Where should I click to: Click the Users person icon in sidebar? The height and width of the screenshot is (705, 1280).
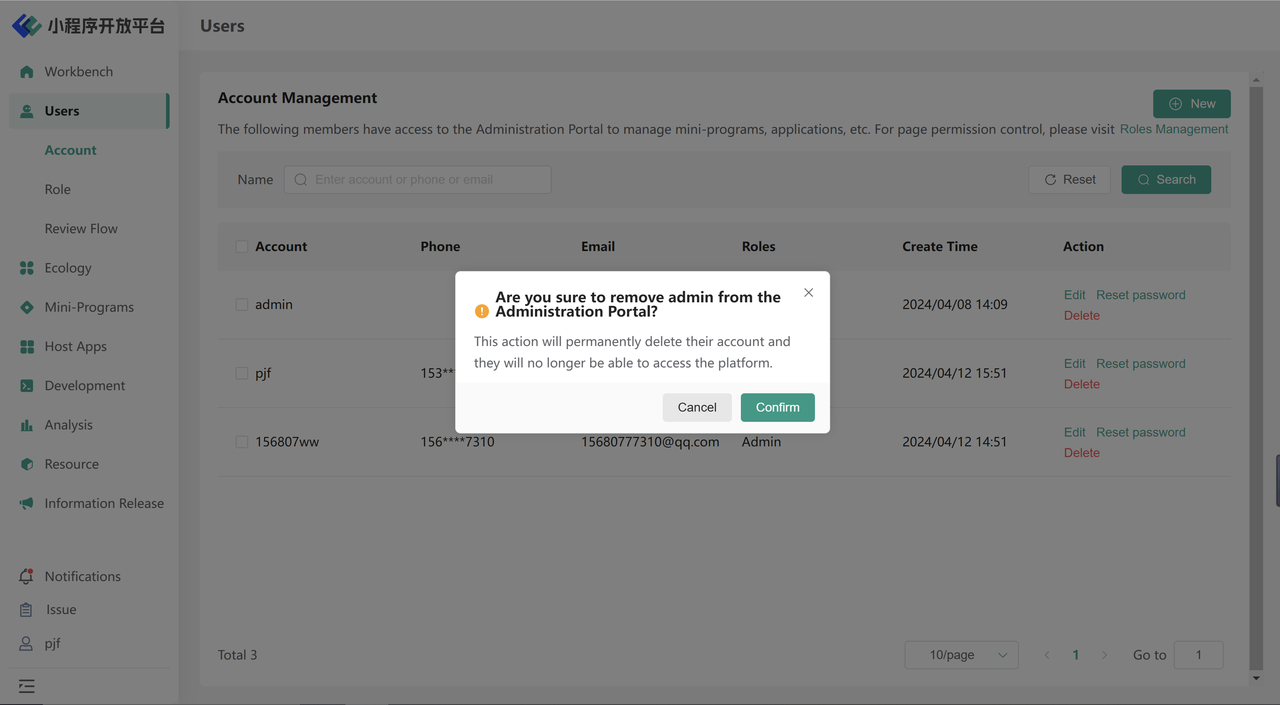(27, 111)
